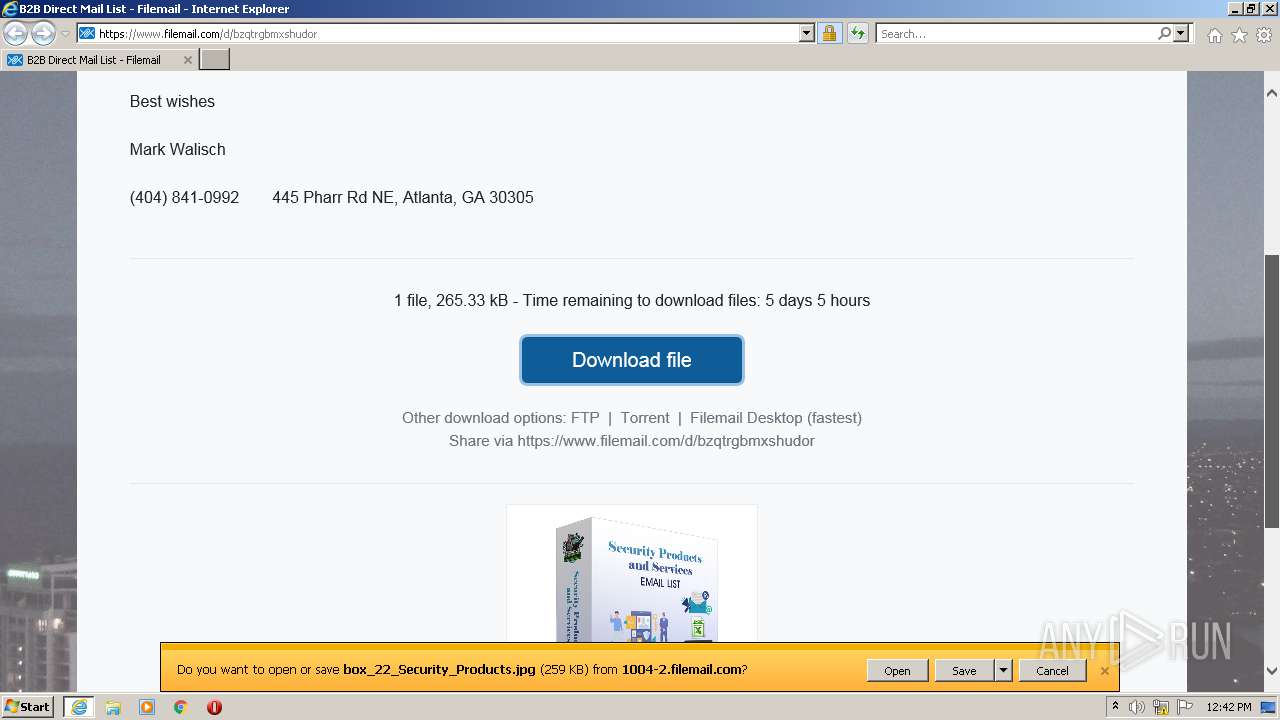Click the browser Back arrow button
Screen dimensions: 1280x720
[16, 34]
